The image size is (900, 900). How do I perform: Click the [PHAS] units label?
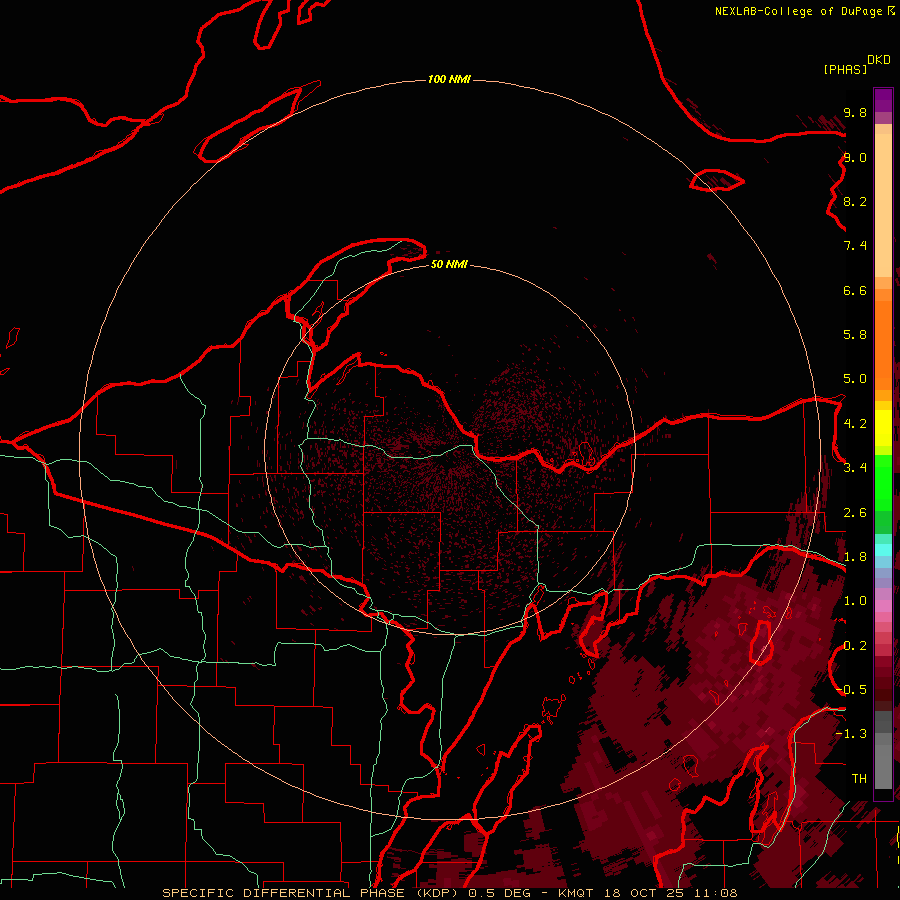coord(845,70)
